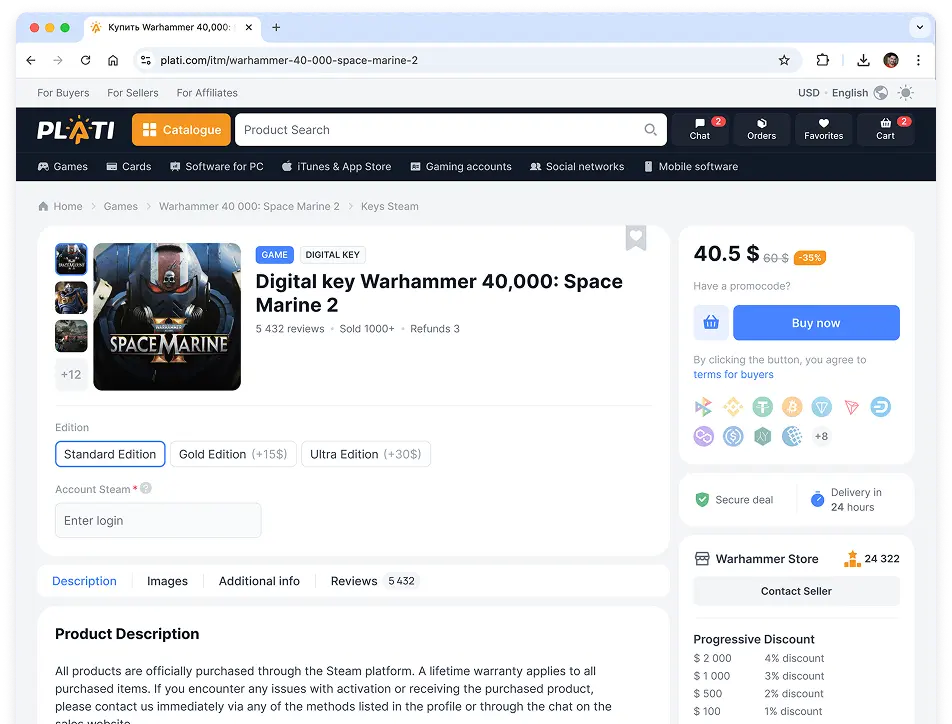The width and height of the screenshot is (952, 724).
Task: Switch to the Reviews 5 432 tab
Action: [373, 581]
